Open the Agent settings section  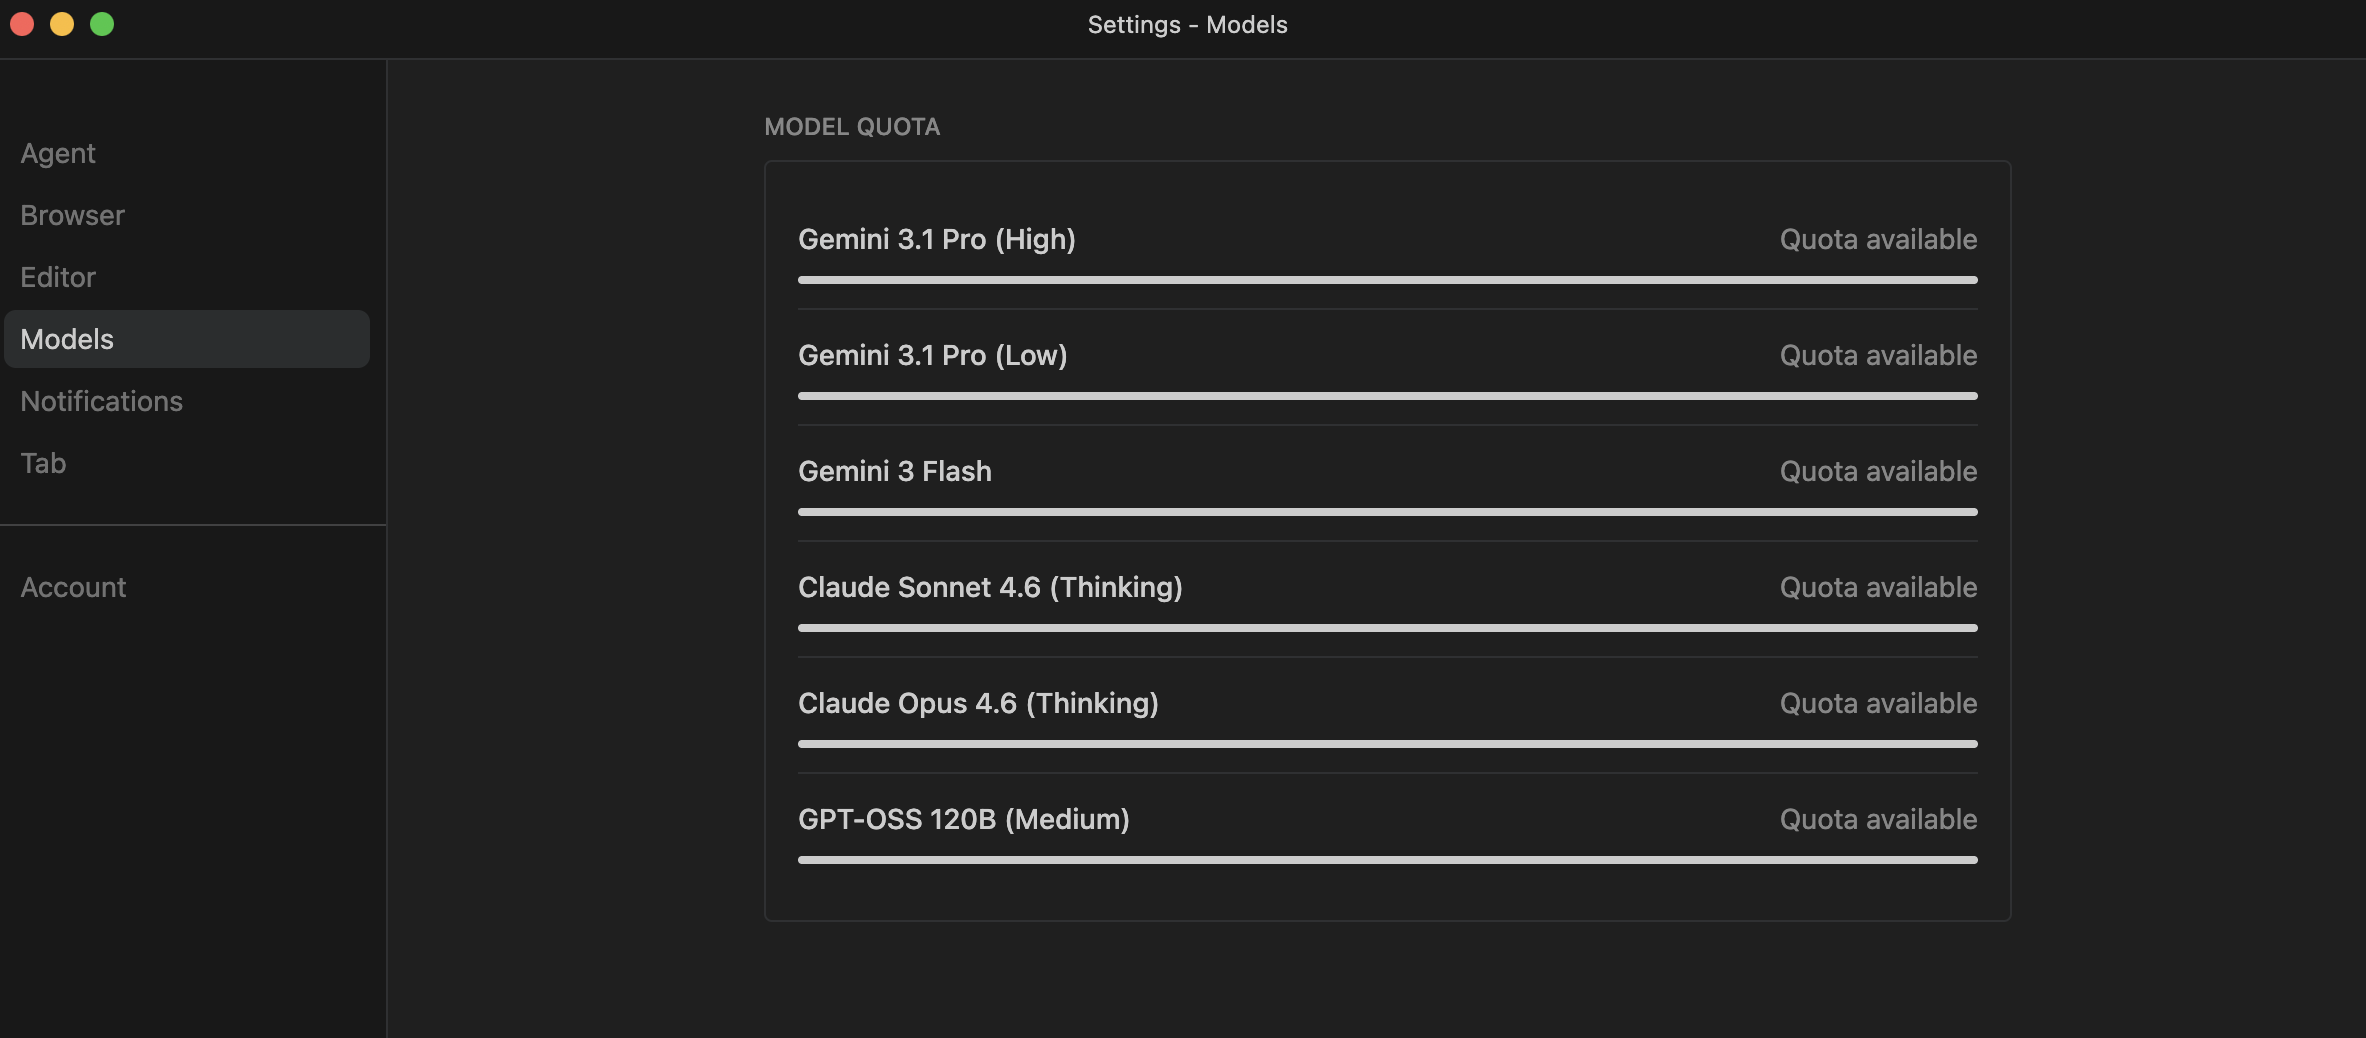pyautogui.click(x=58, y=153)
